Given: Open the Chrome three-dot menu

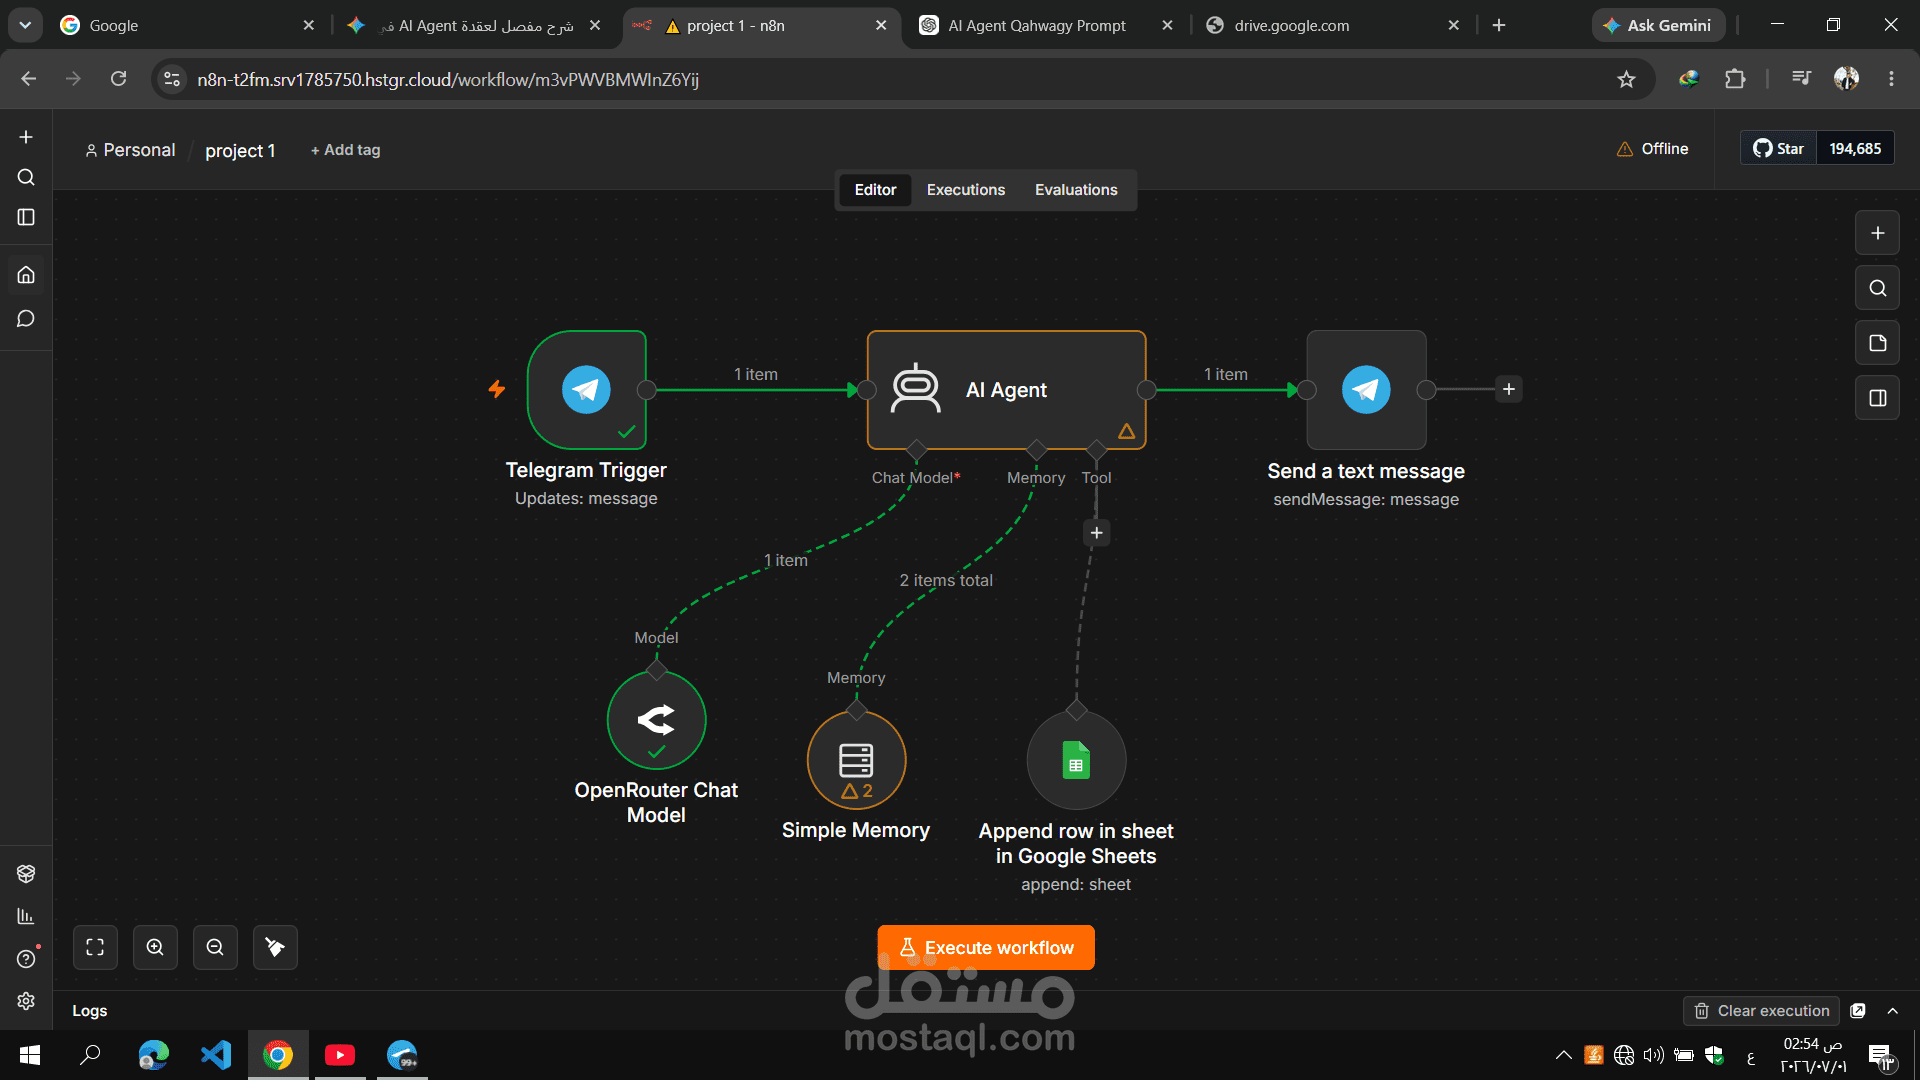Looking at the screenshot, I should click(x=1891, y=79).
